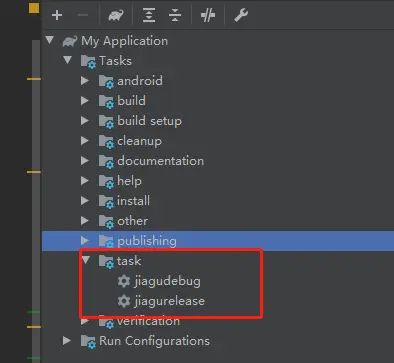Image resolution: width=394 pixels, height=363 pixels.
Task: Click the yellow warning square in the gutter
Action: [34, 8]
